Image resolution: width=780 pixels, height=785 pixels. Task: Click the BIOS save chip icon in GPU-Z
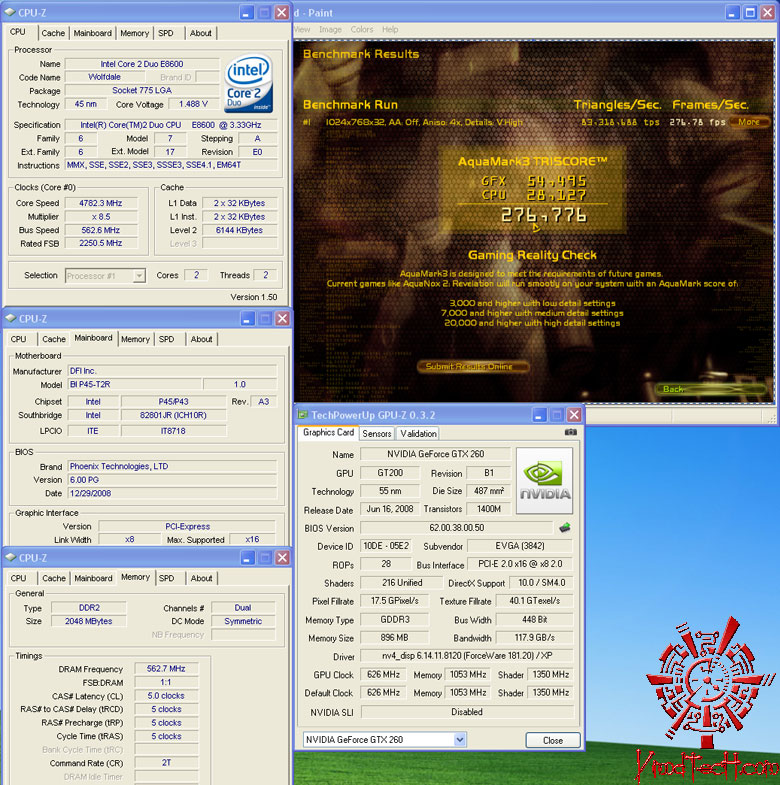click(x=565, y=528)
